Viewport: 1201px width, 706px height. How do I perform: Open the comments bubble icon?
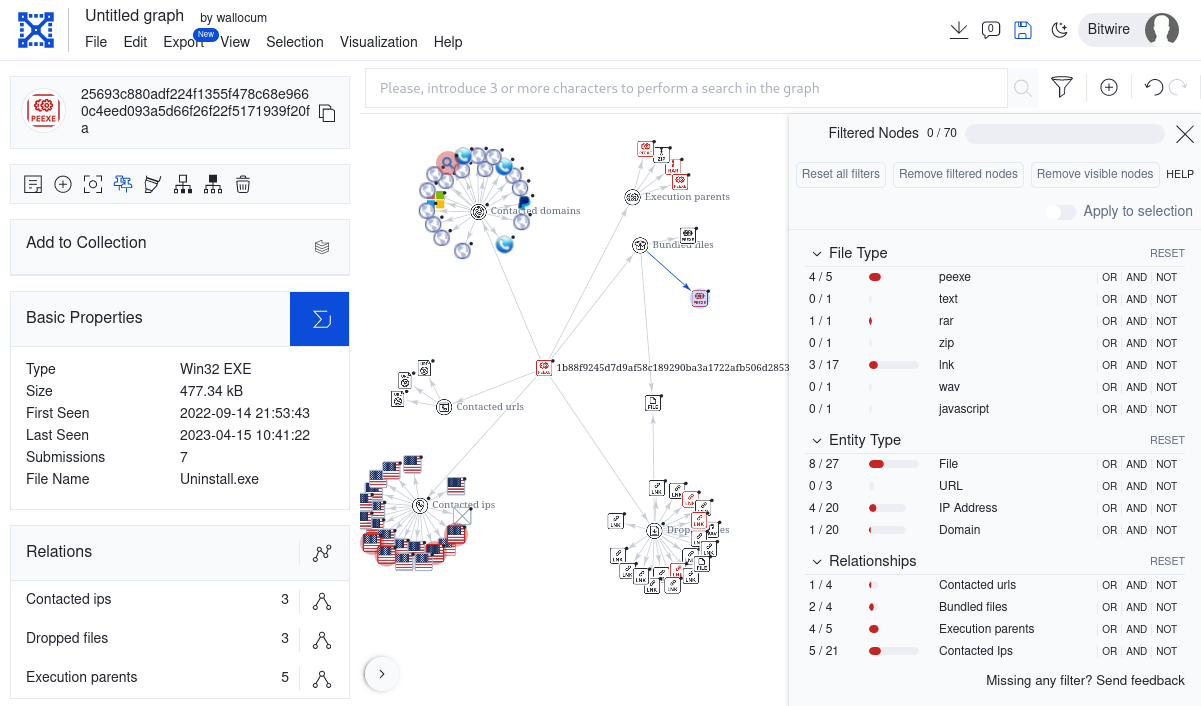point(990,30)
